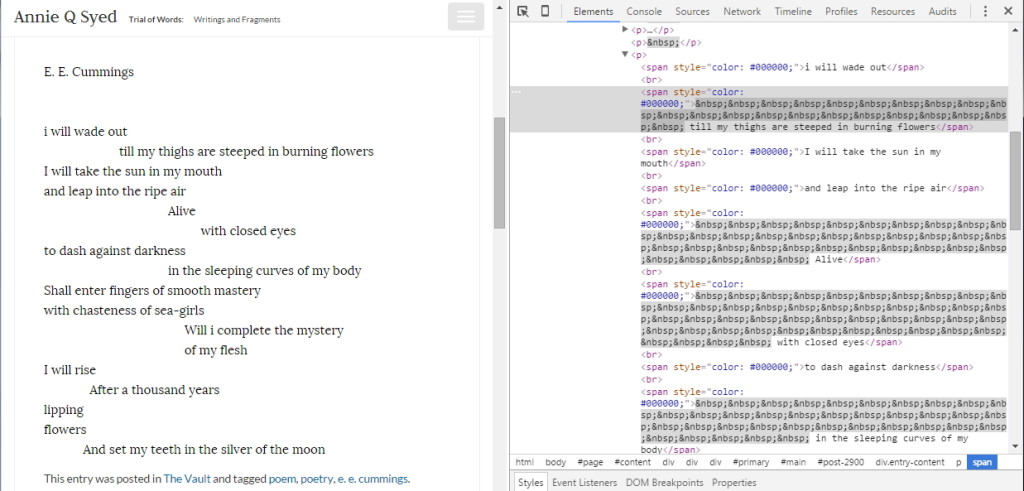The image size is (1024, 491).
Task: Click the 'E. E. Cummings' heading text
Action: (89, 72)
